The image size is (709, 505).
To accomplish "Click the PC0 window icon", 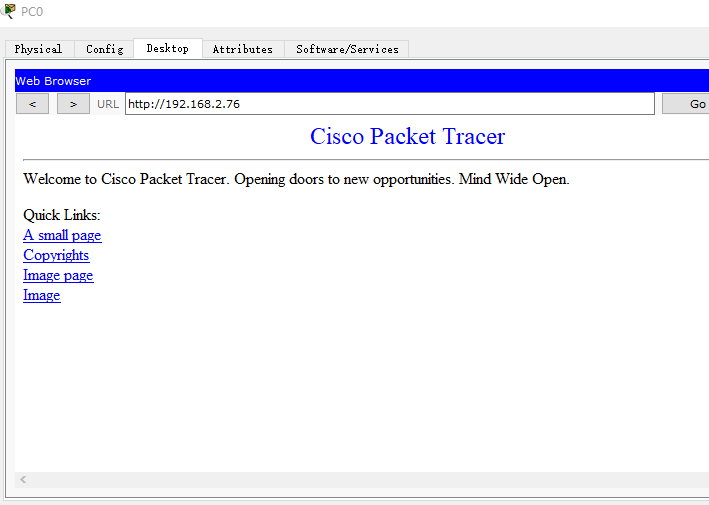I will click(x=9, y=11).
